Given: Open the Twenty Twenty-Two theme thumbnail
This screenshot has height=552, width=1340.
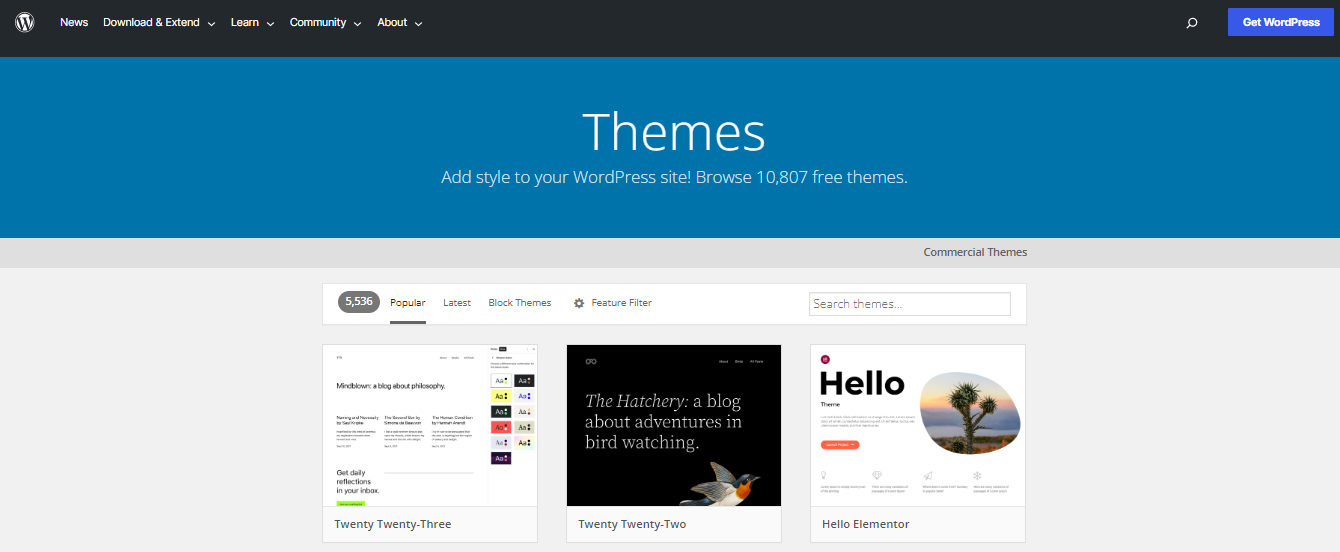Looking at the screenshot, I should (674, 425).
